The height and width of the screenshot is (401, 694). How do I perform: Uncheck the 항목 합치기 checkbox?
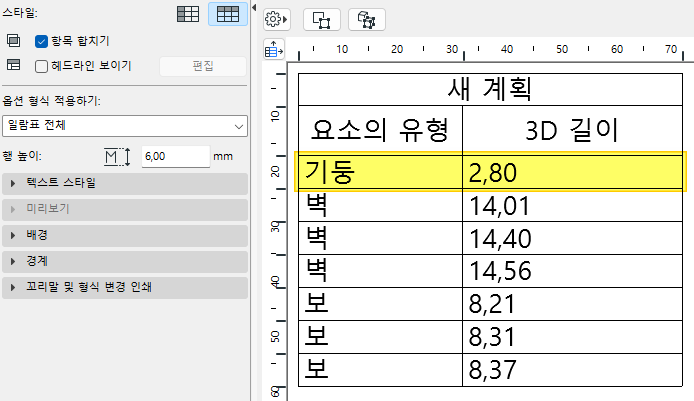(41, 42)
